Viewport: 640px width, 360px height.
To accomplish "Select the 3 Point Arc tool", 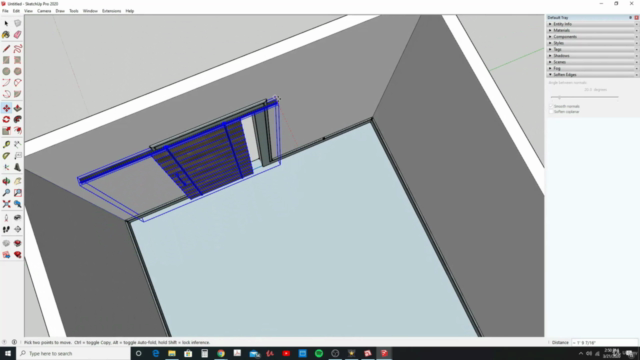I will tap(6, 94).
